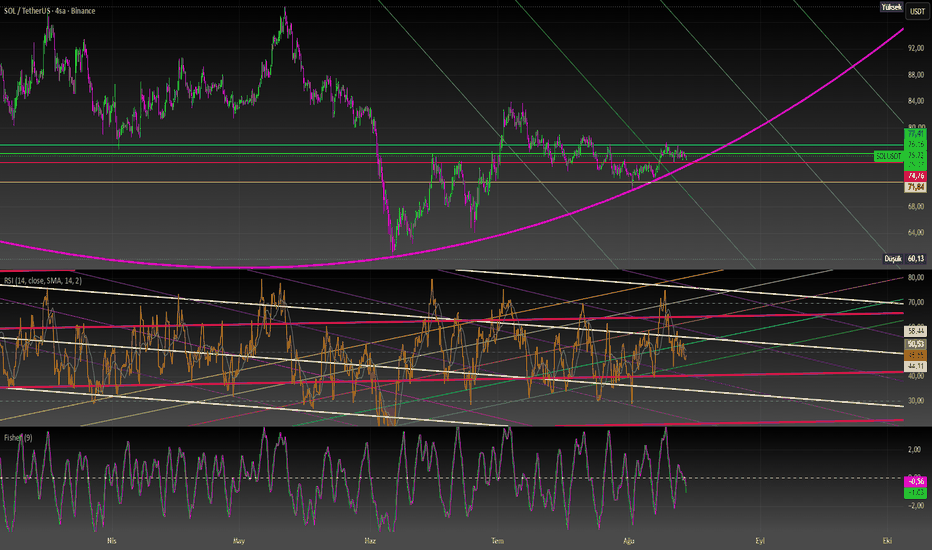Select the green 77,41 price tag
The image size is (932, 550).
pos(915,134)
